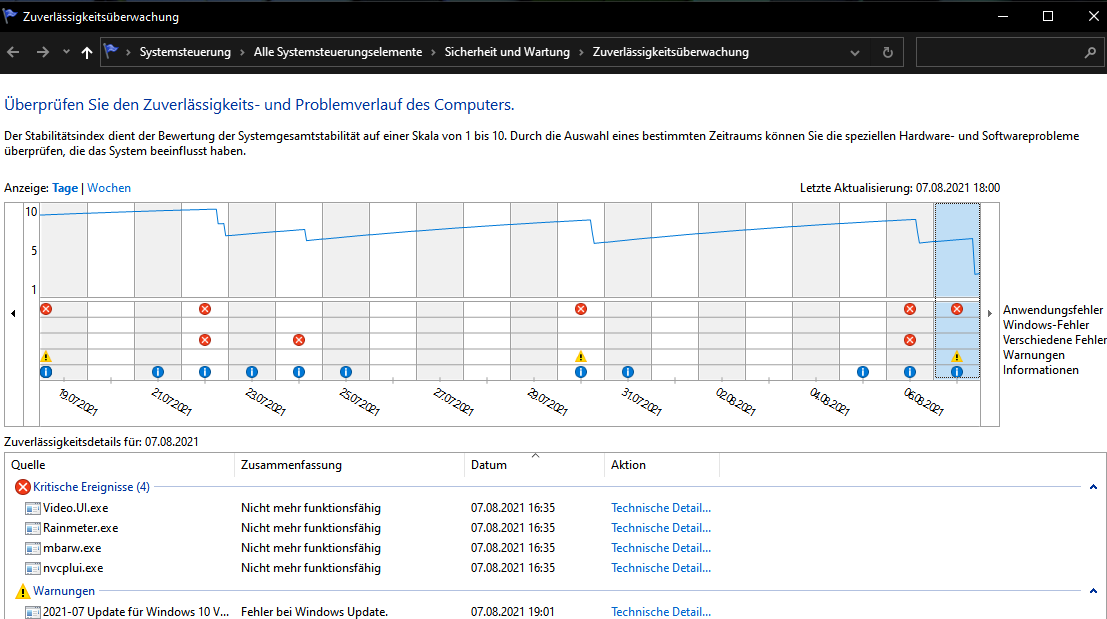Select the miscellaneous failure icon on 06.08.2021

coord(910,340)
